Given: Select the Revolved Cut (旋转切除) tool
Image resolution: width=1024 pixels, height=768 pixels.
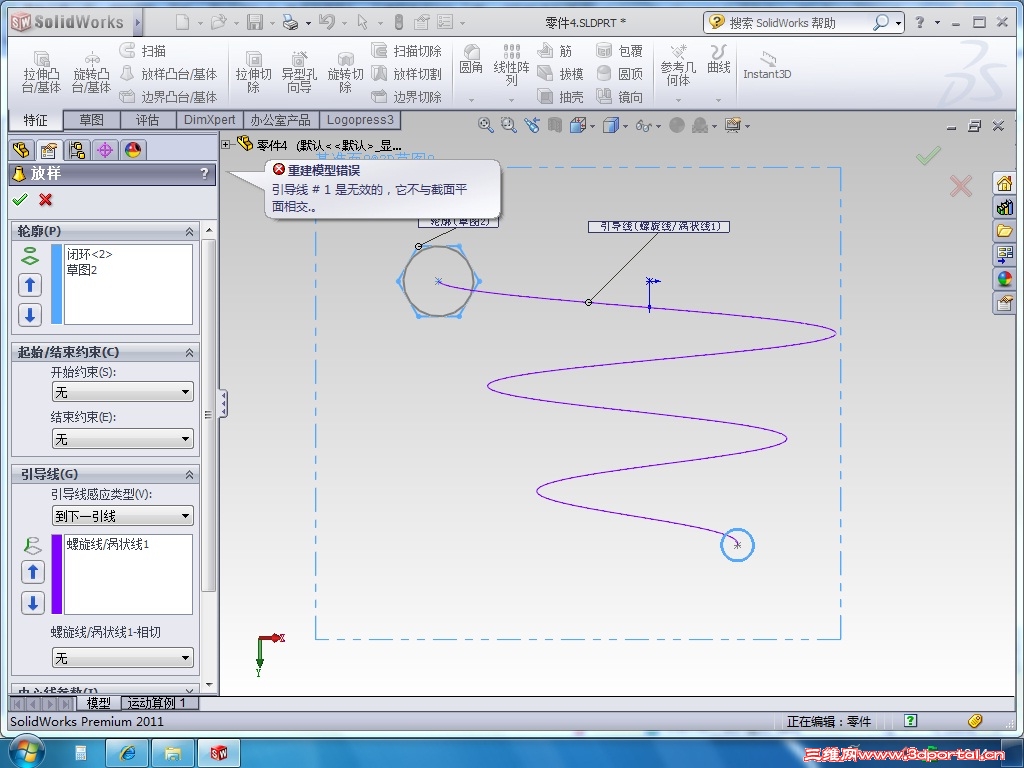Looking at the screenshot, I should point(345,72).
